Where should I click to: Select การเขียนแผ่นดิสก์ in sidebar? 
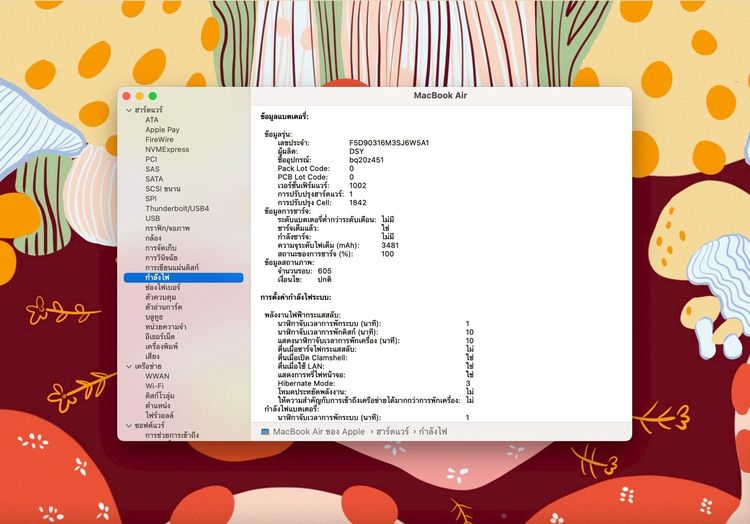pos(172,267)
